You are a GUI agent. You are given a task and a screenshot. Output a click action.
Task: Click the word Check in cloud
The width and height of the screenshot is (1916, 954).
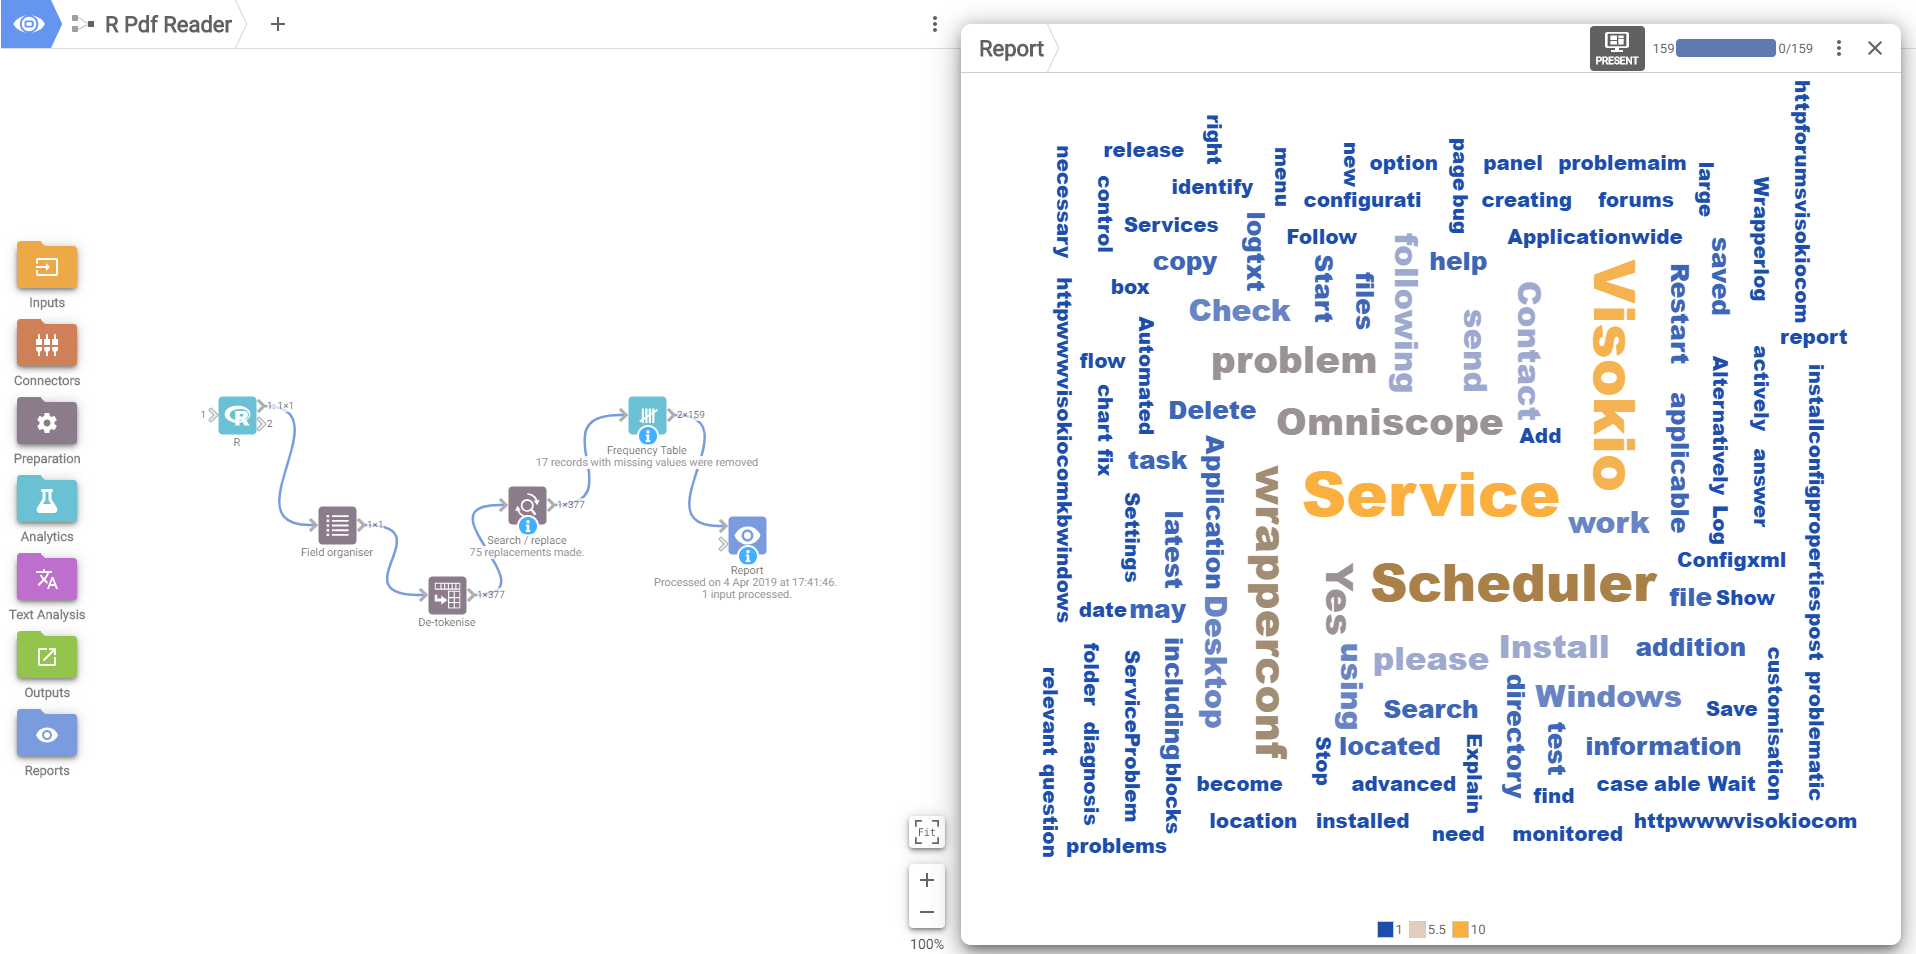click(x=1239, y=311)
